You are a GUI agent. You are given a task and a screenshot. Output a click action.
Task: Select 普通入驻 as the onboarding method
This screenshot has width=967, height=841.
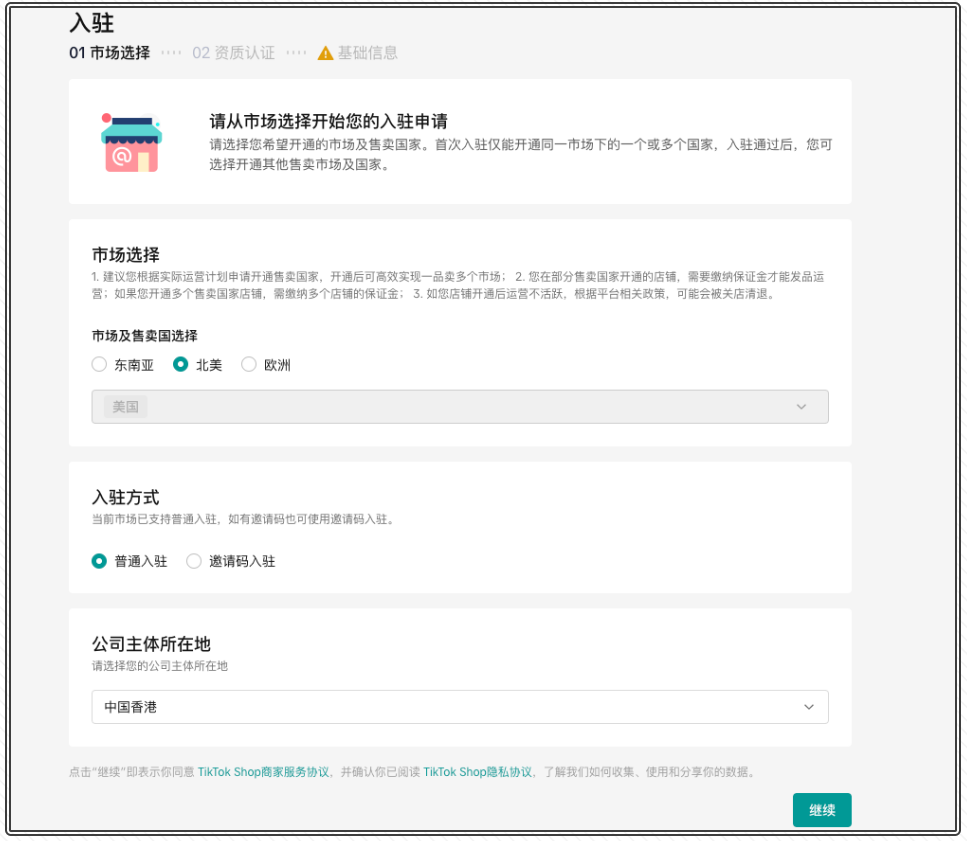coord(99,561)
